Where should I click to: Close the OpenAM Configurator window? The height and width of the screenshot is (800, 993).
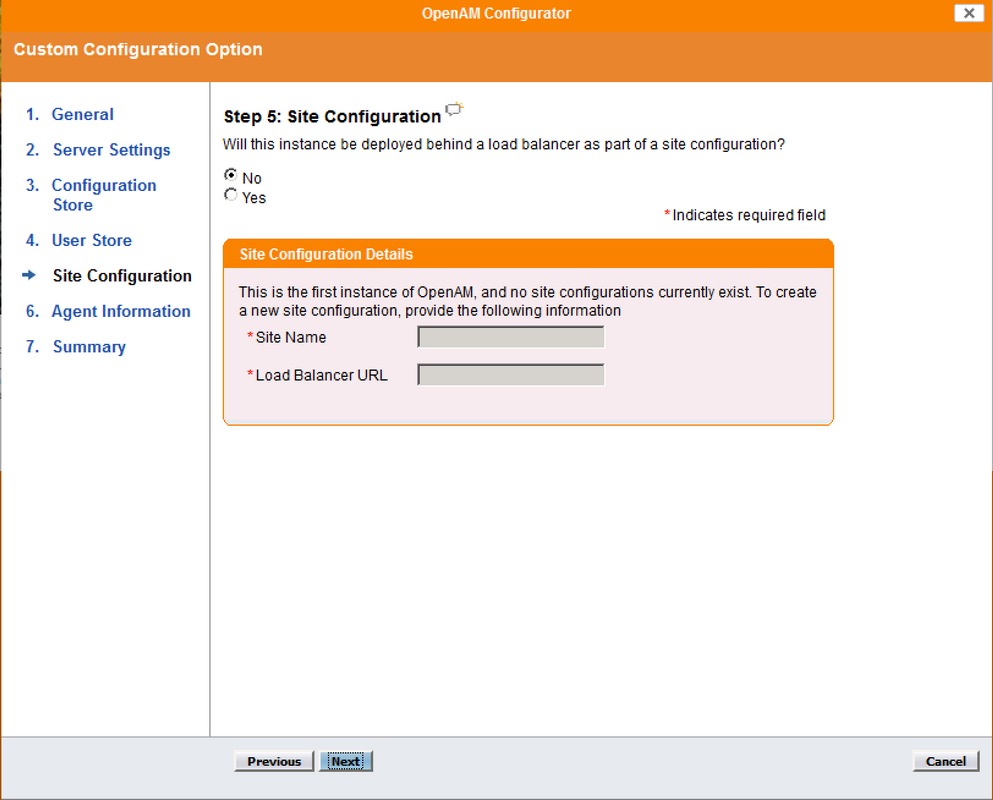(967, 13)
